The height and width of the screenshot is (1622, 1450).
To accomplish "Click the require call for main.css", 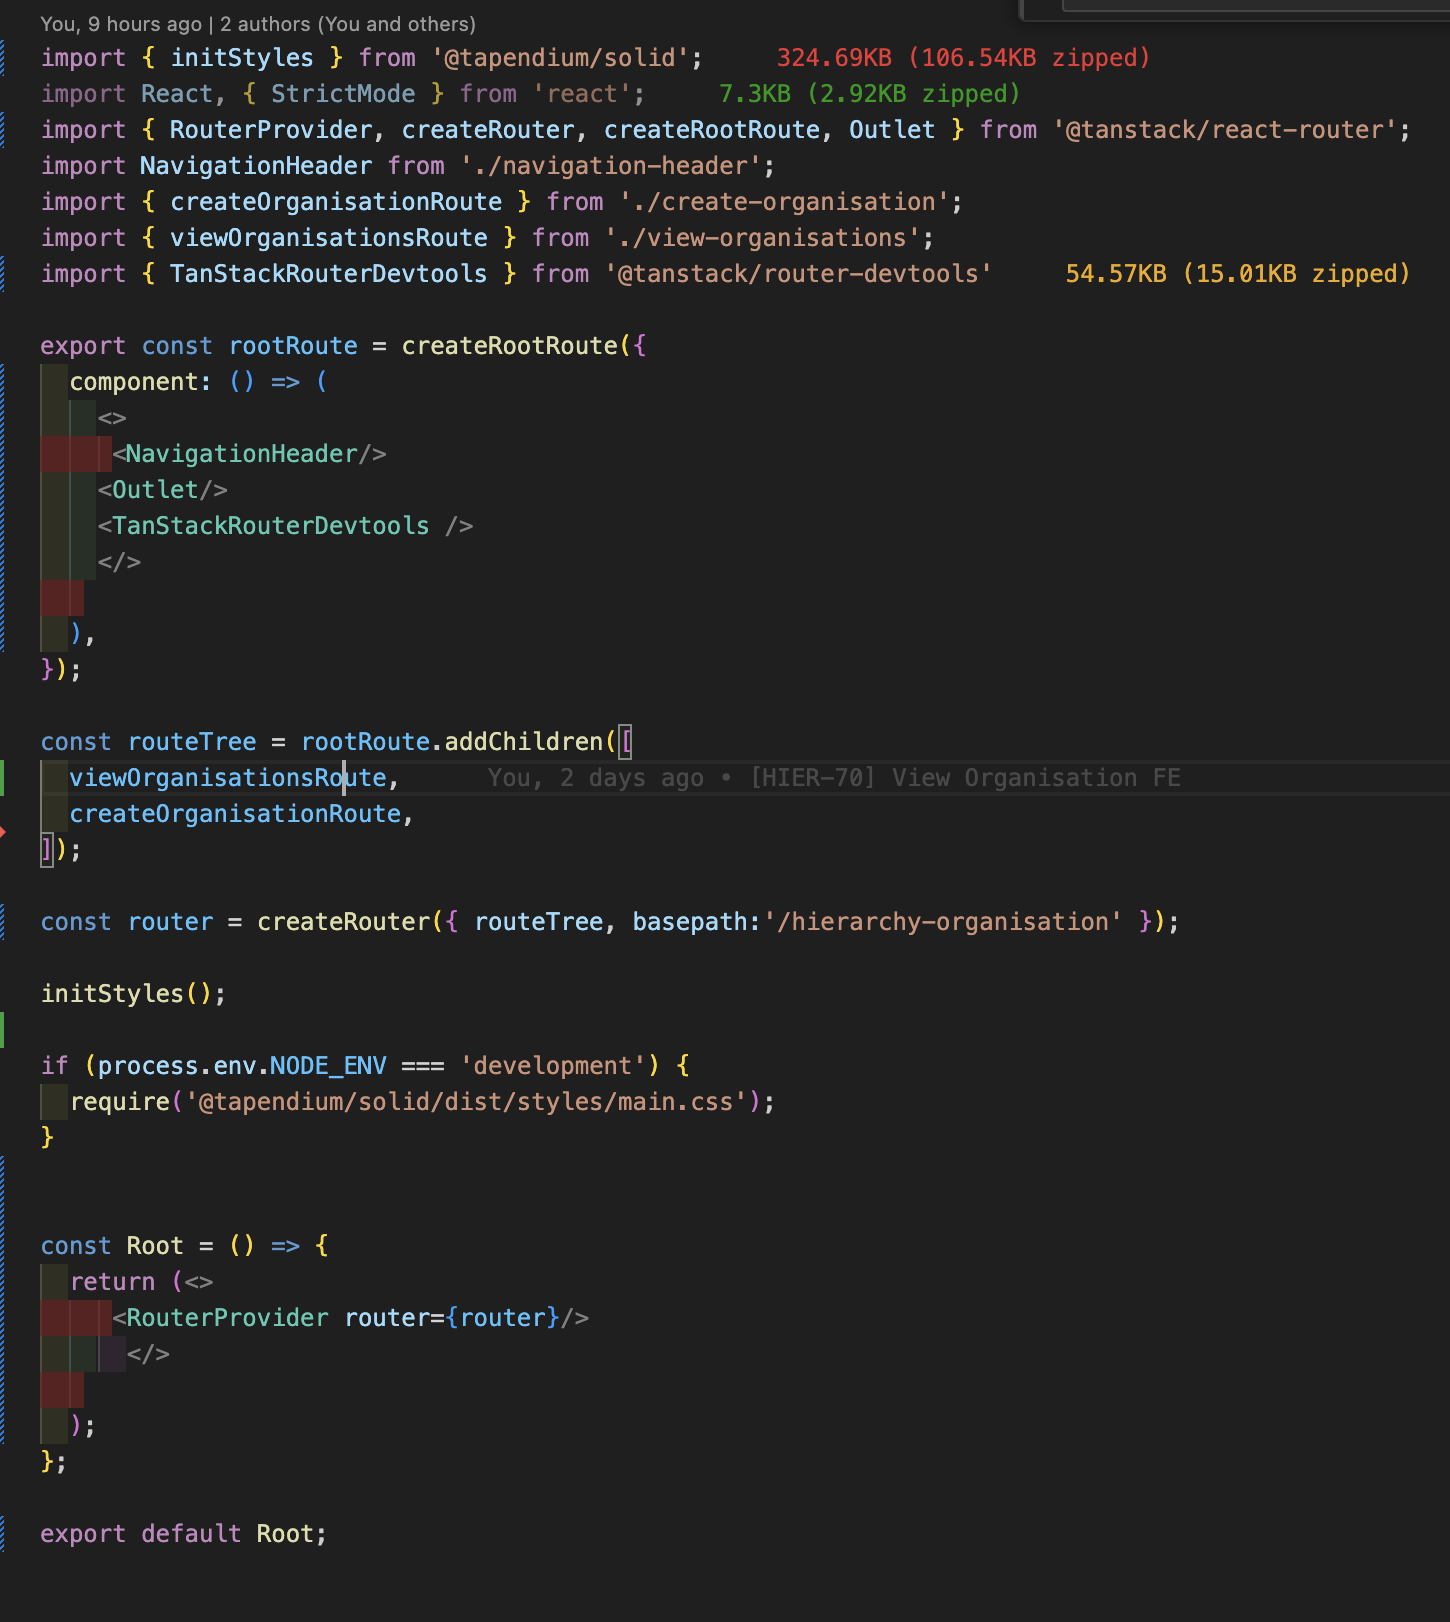I will [x=422, y=1102].
